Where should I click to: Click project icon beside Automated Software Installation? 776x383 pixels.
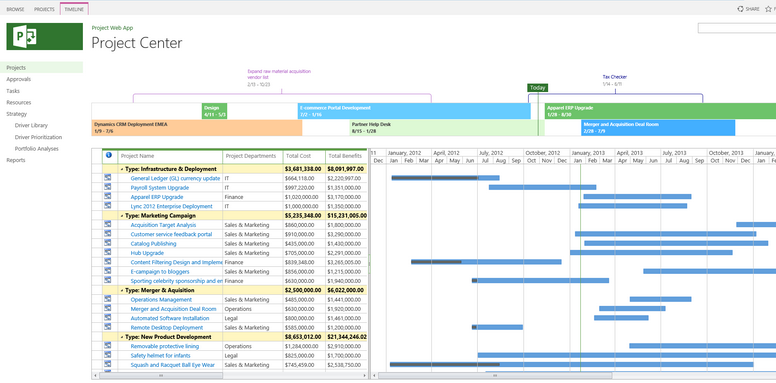(x=108, y=318)
